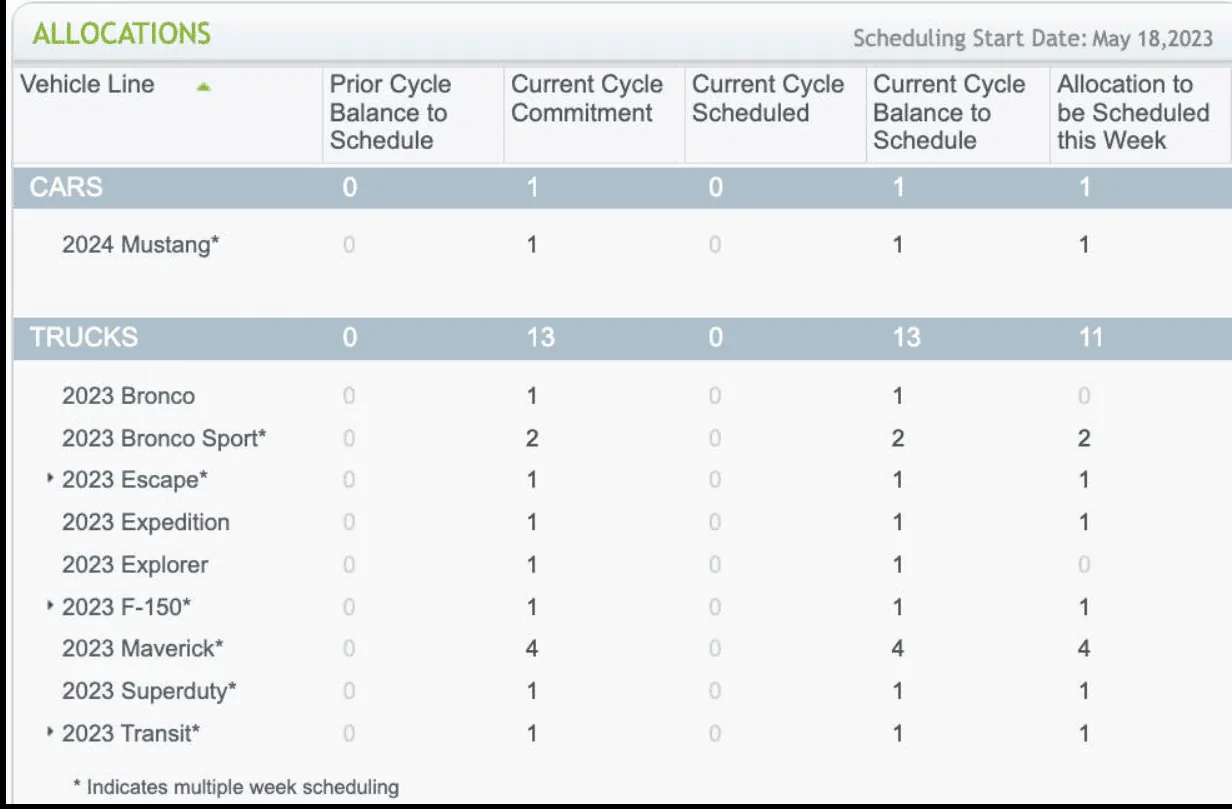Click Prior Cycle Balance to Schedule header

[390, 112]
